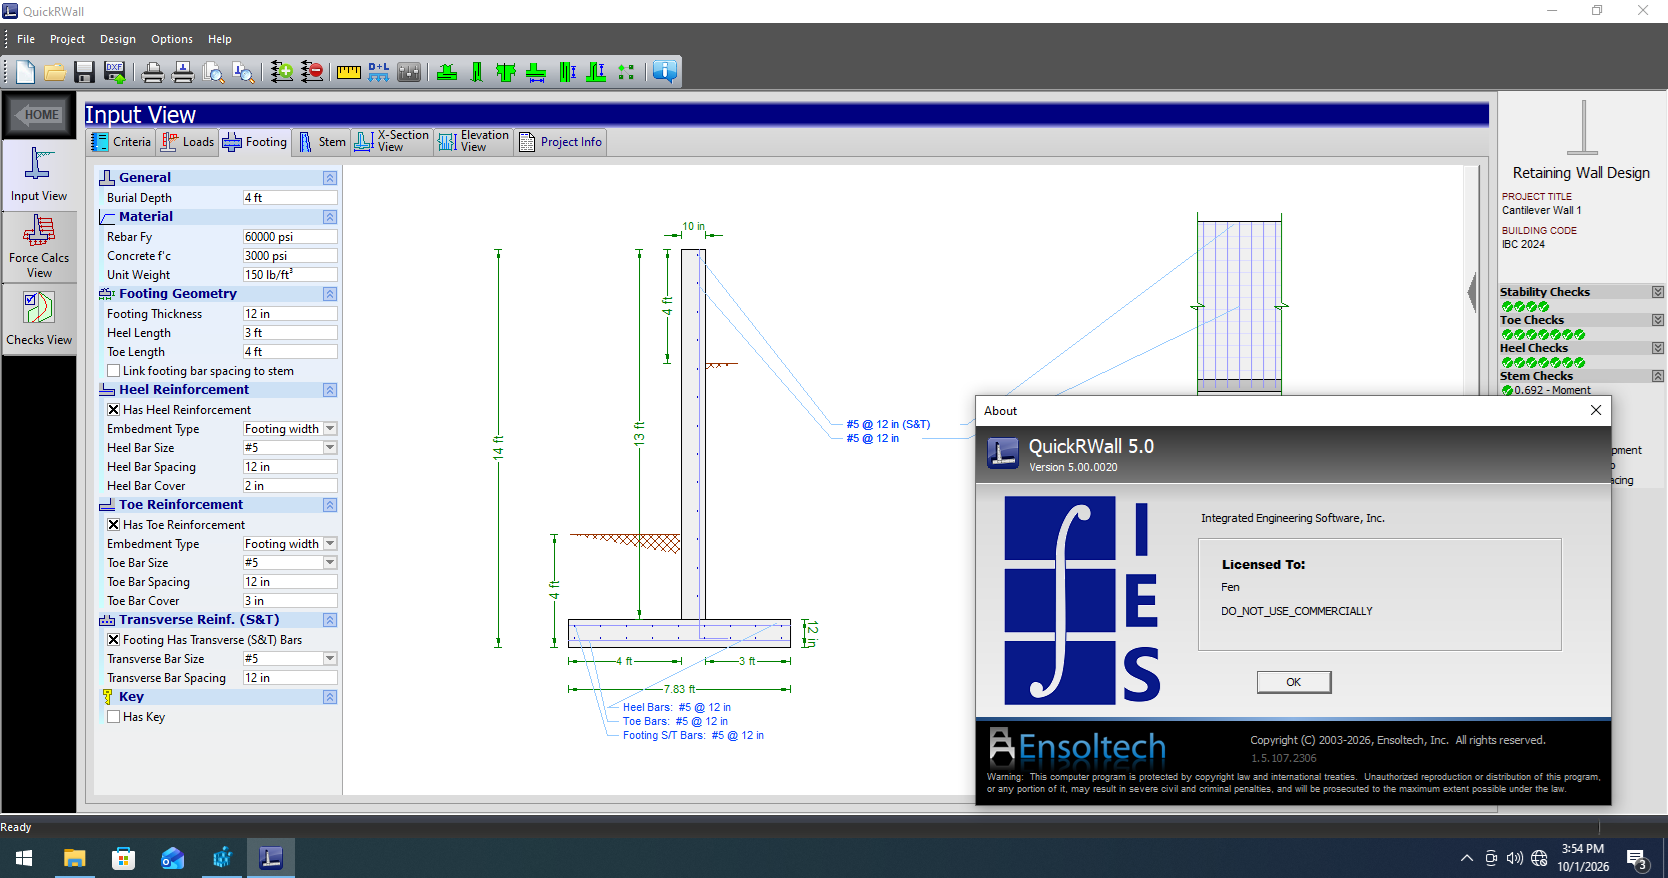Select Input View in the sidebar
This screenshot has height=878, width=1668.
[x=39, y=175]
